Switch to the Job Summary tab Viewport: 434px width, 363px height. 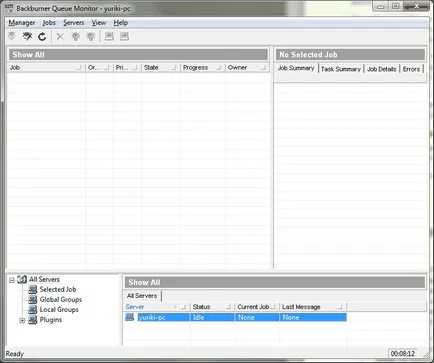296,68
